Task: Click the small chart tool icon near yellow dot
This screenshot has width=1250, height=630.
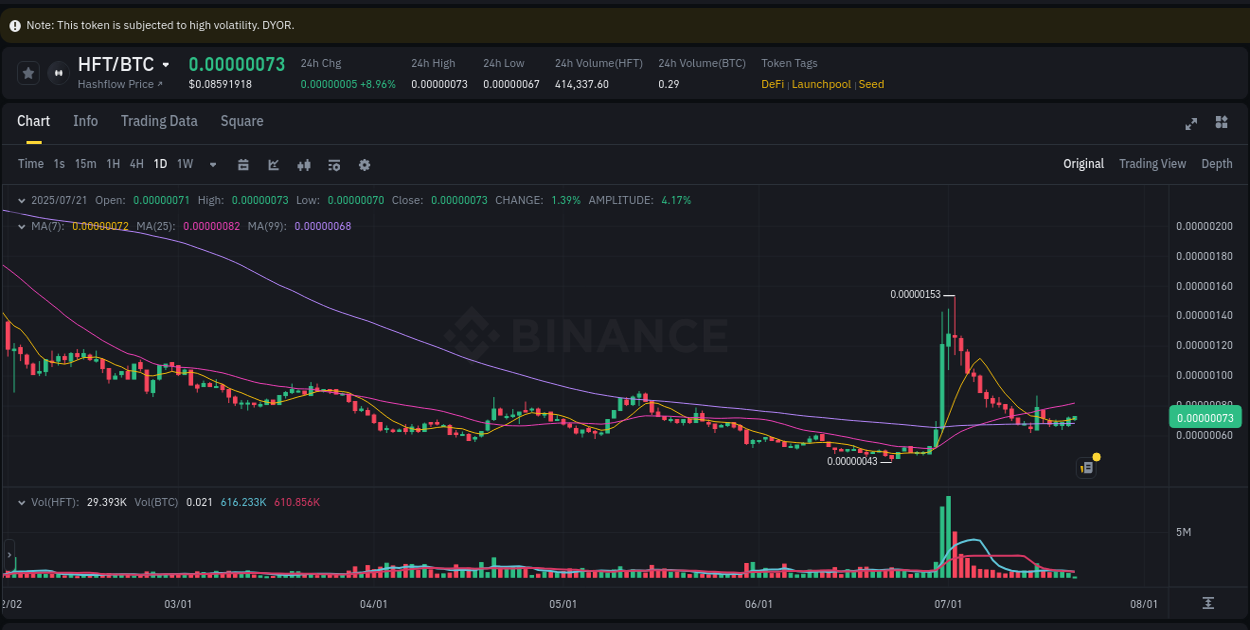Action: 1086,467
